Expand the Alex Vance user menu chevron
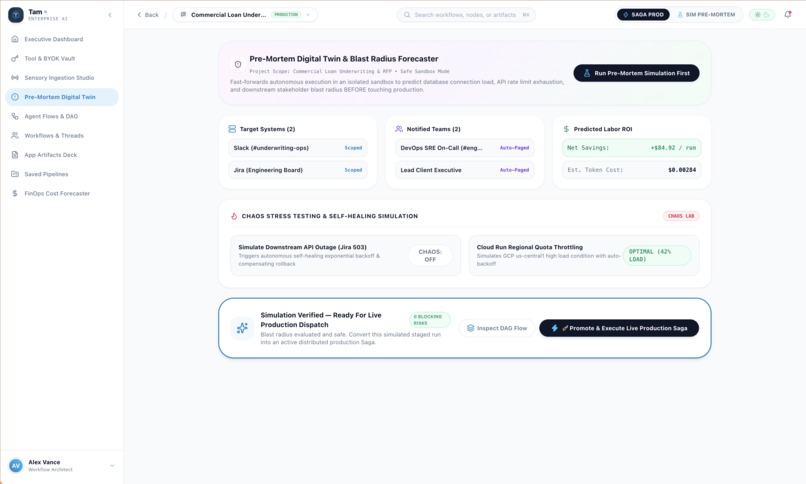The image size is (806, 484). click(112, 466)
